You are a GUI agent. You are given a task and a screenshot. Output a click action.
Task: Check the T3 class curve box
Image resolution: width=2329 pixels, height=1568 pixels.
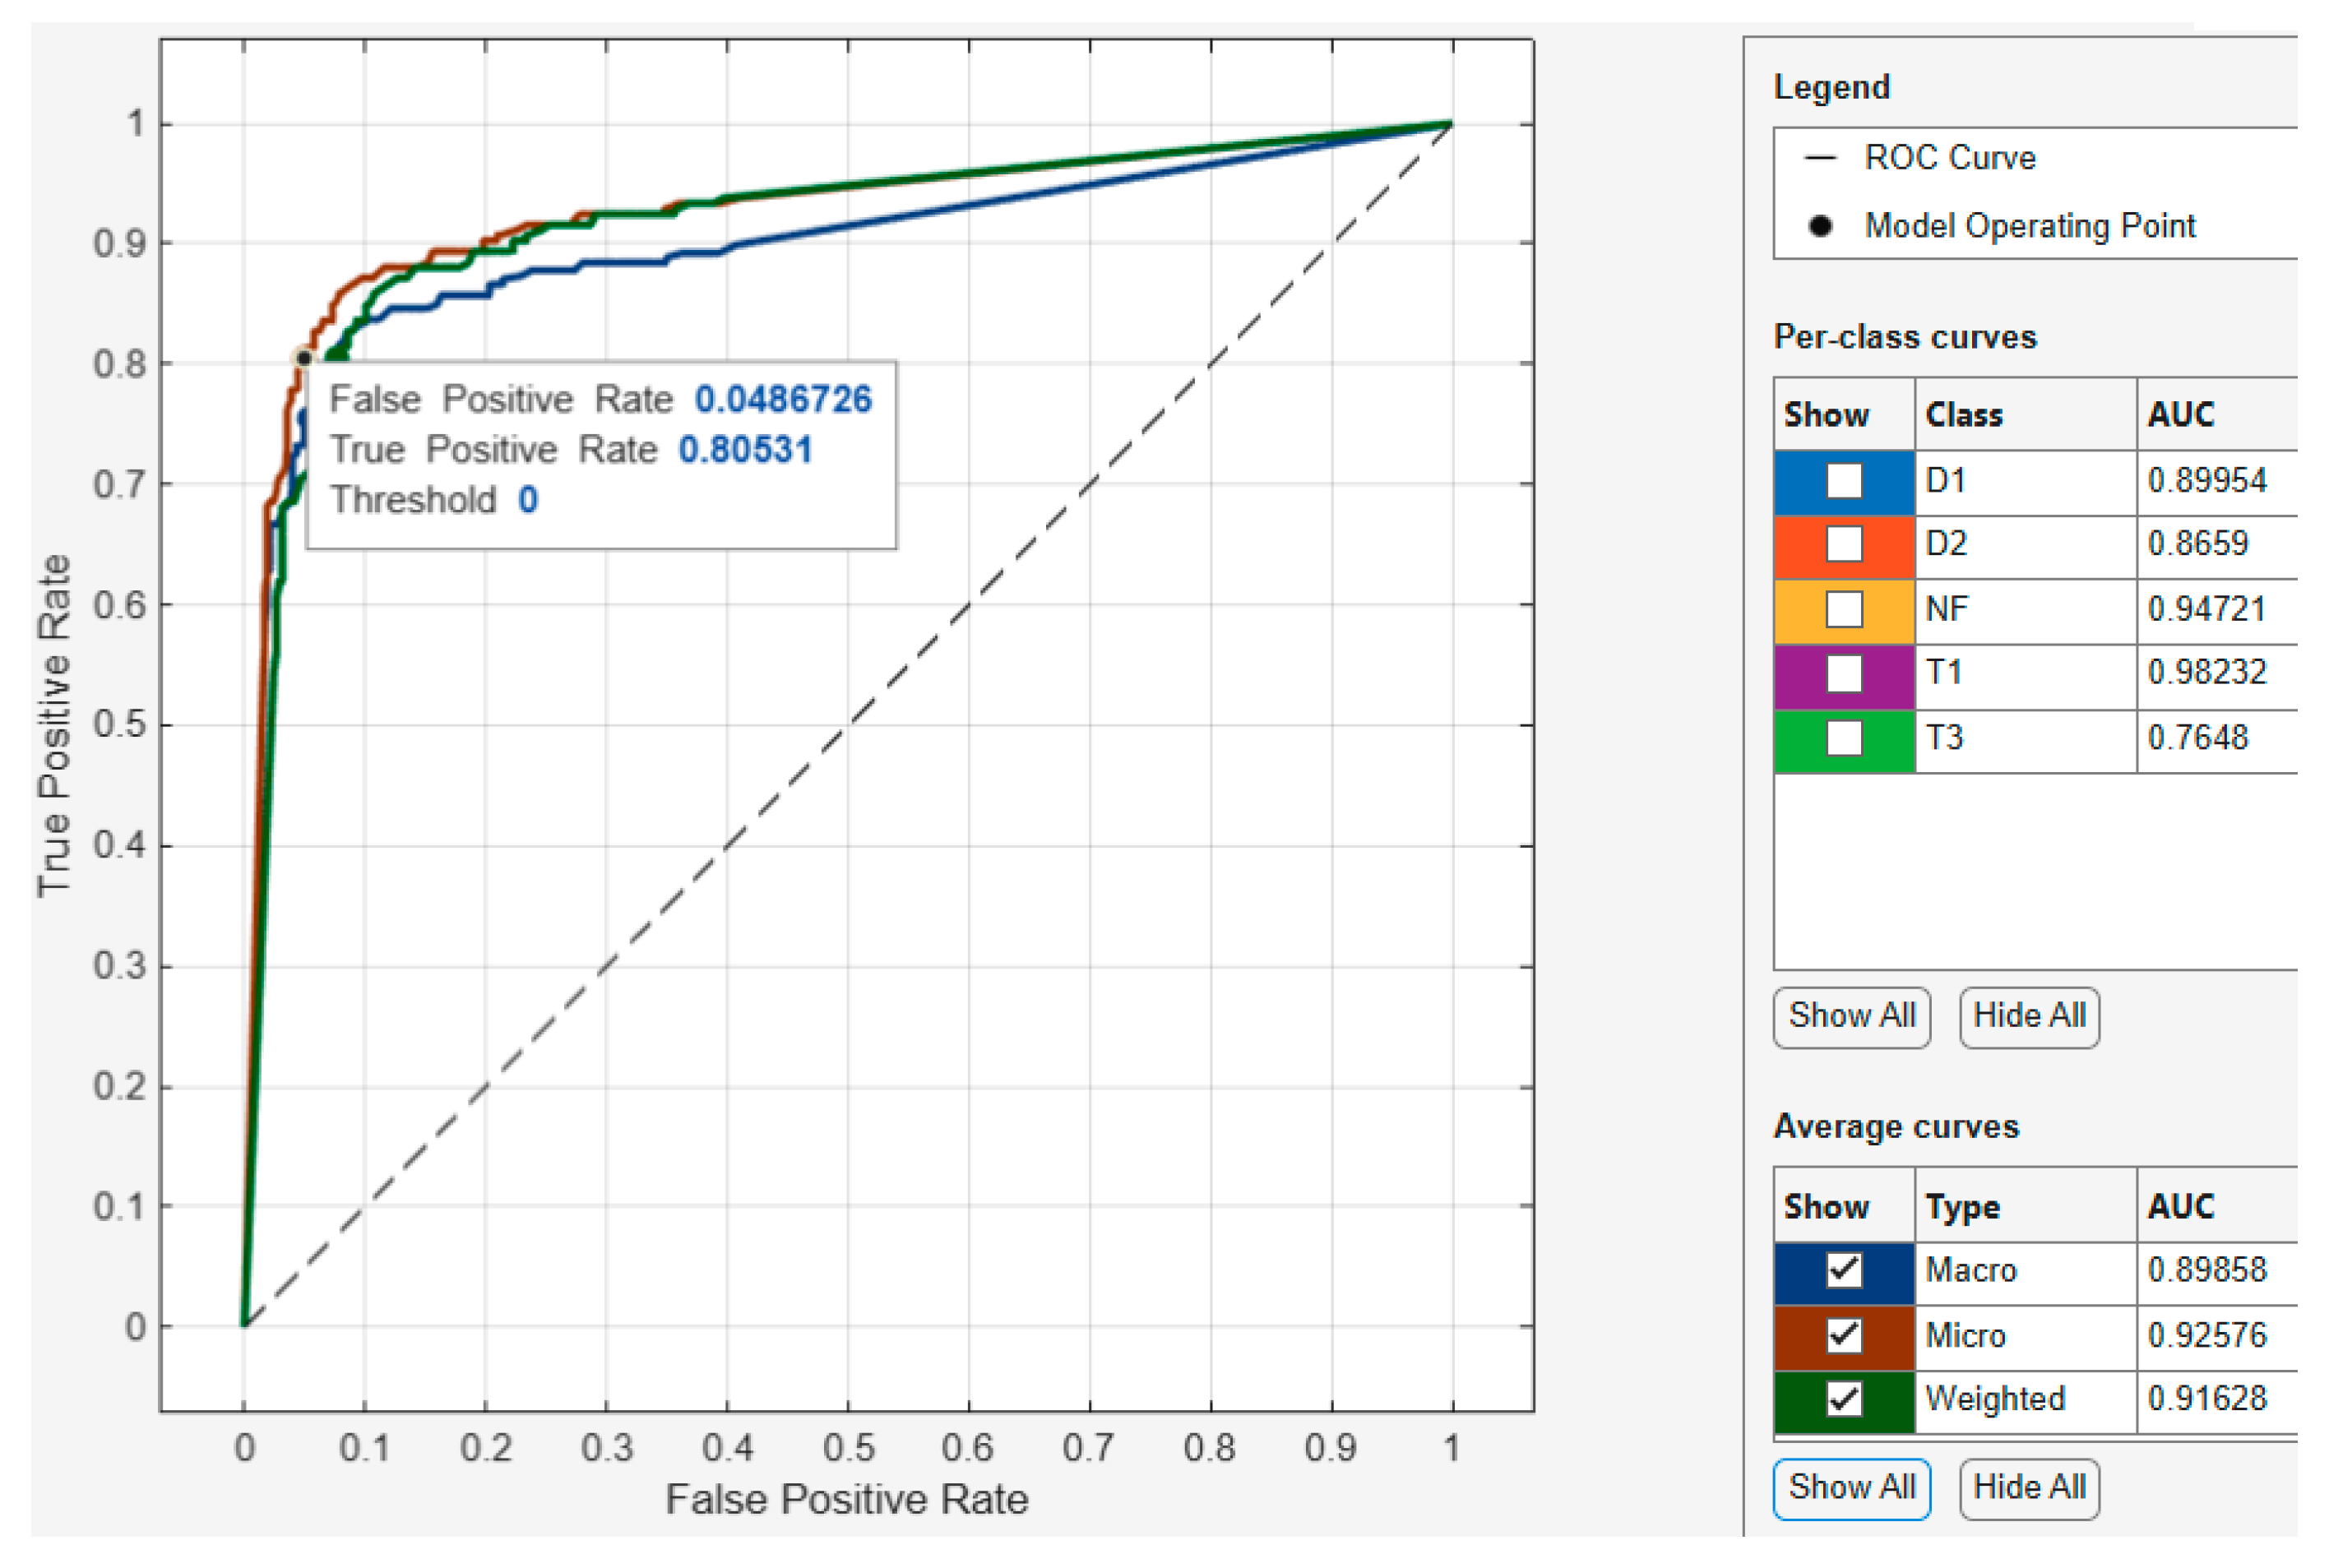(x=1843, y=738)
